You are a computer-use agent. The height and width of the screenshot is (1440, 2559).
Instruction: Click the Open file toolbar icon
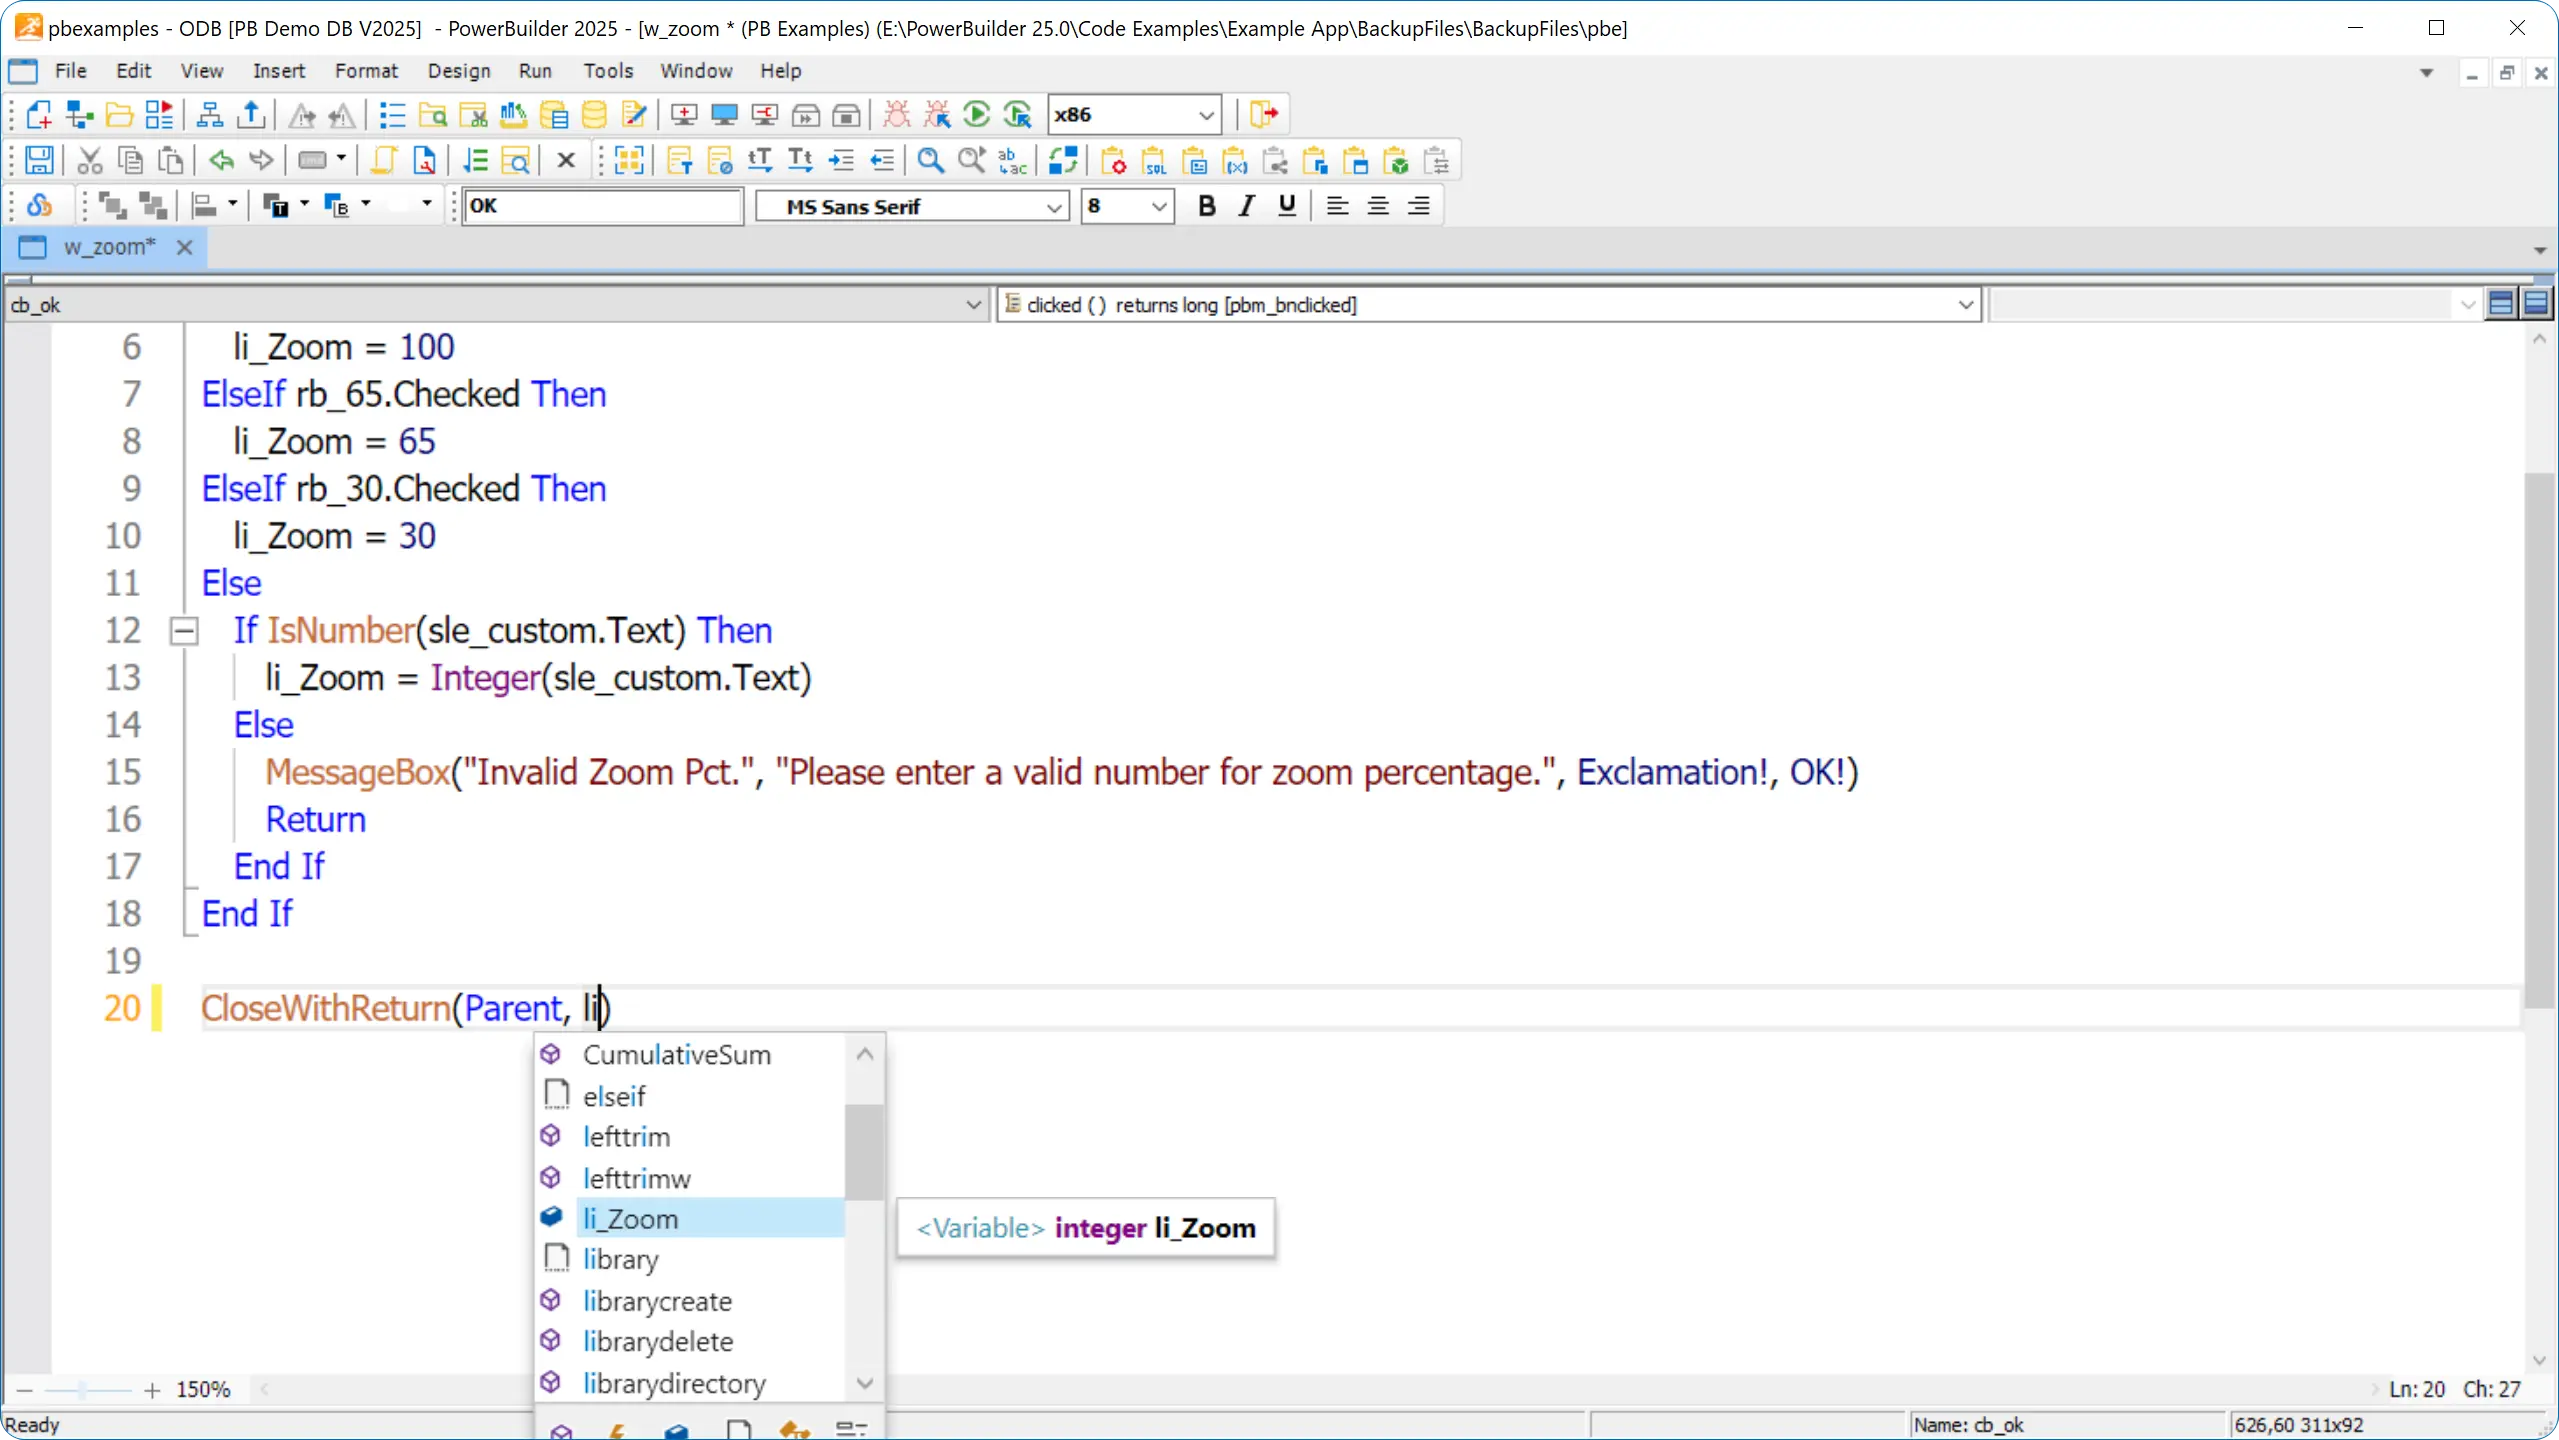[120, 114]
